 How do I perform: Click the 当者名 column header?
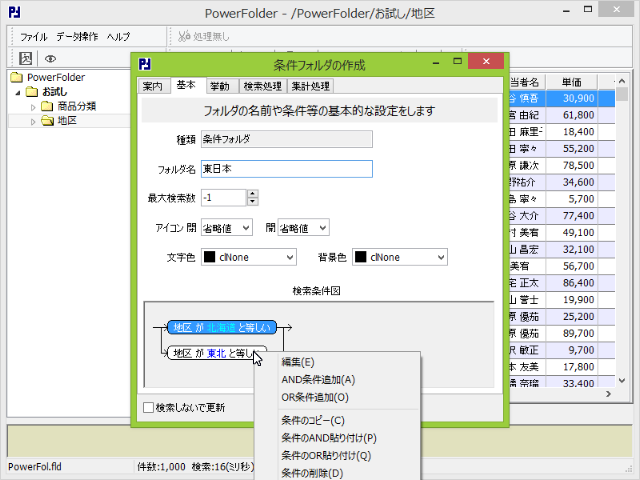(527, 82)
